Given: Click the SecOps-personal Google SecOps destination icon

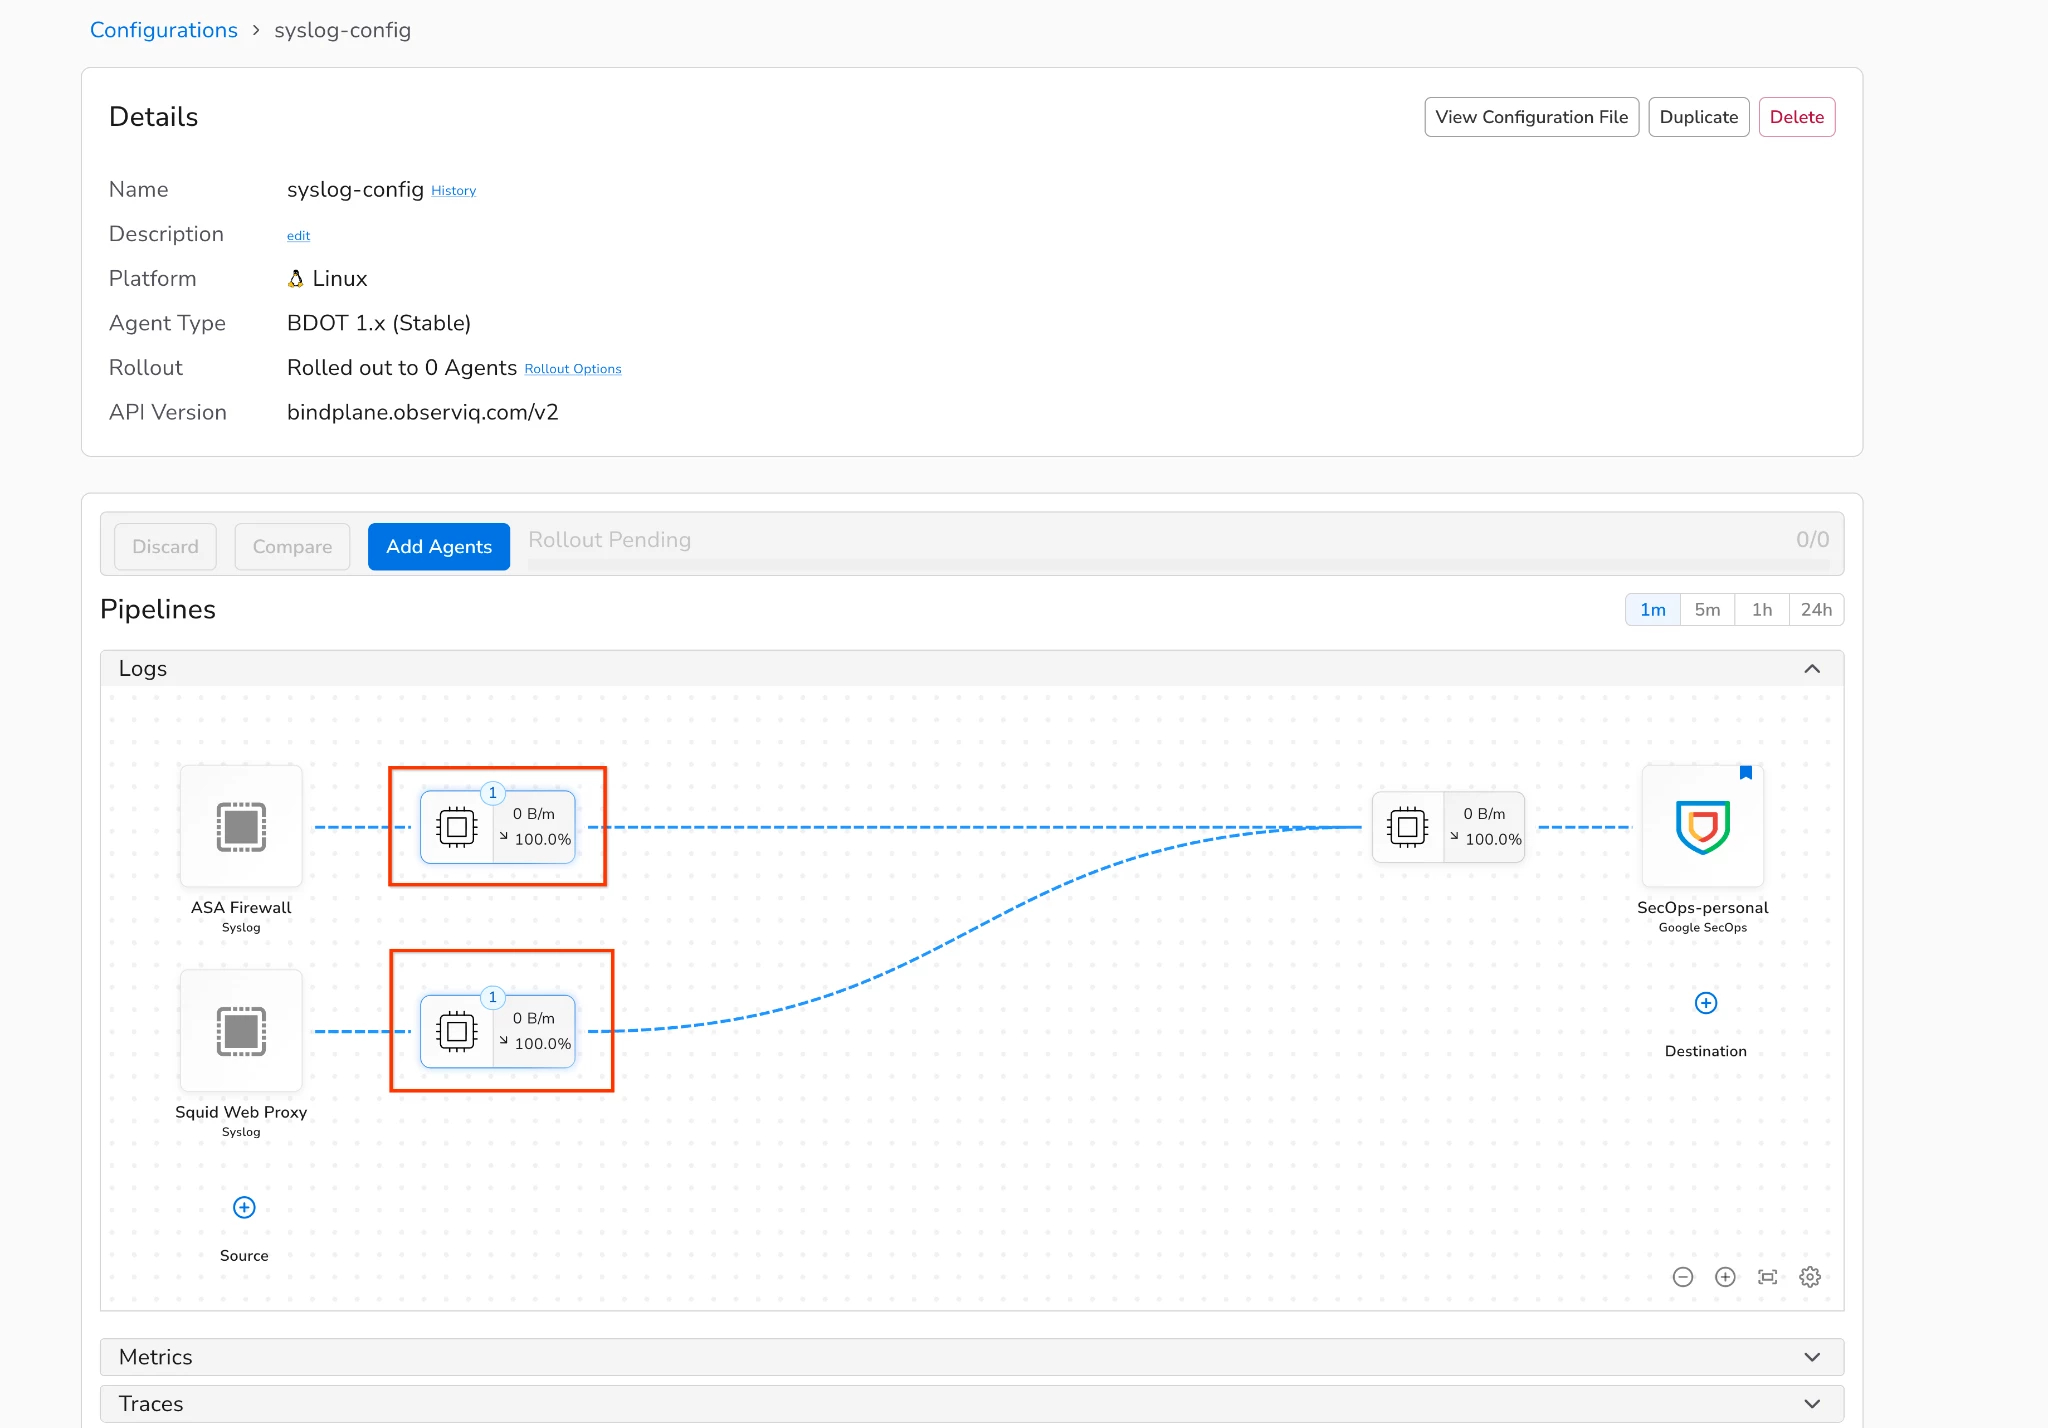Looking at the screenshot, I should click(1702, 827).
